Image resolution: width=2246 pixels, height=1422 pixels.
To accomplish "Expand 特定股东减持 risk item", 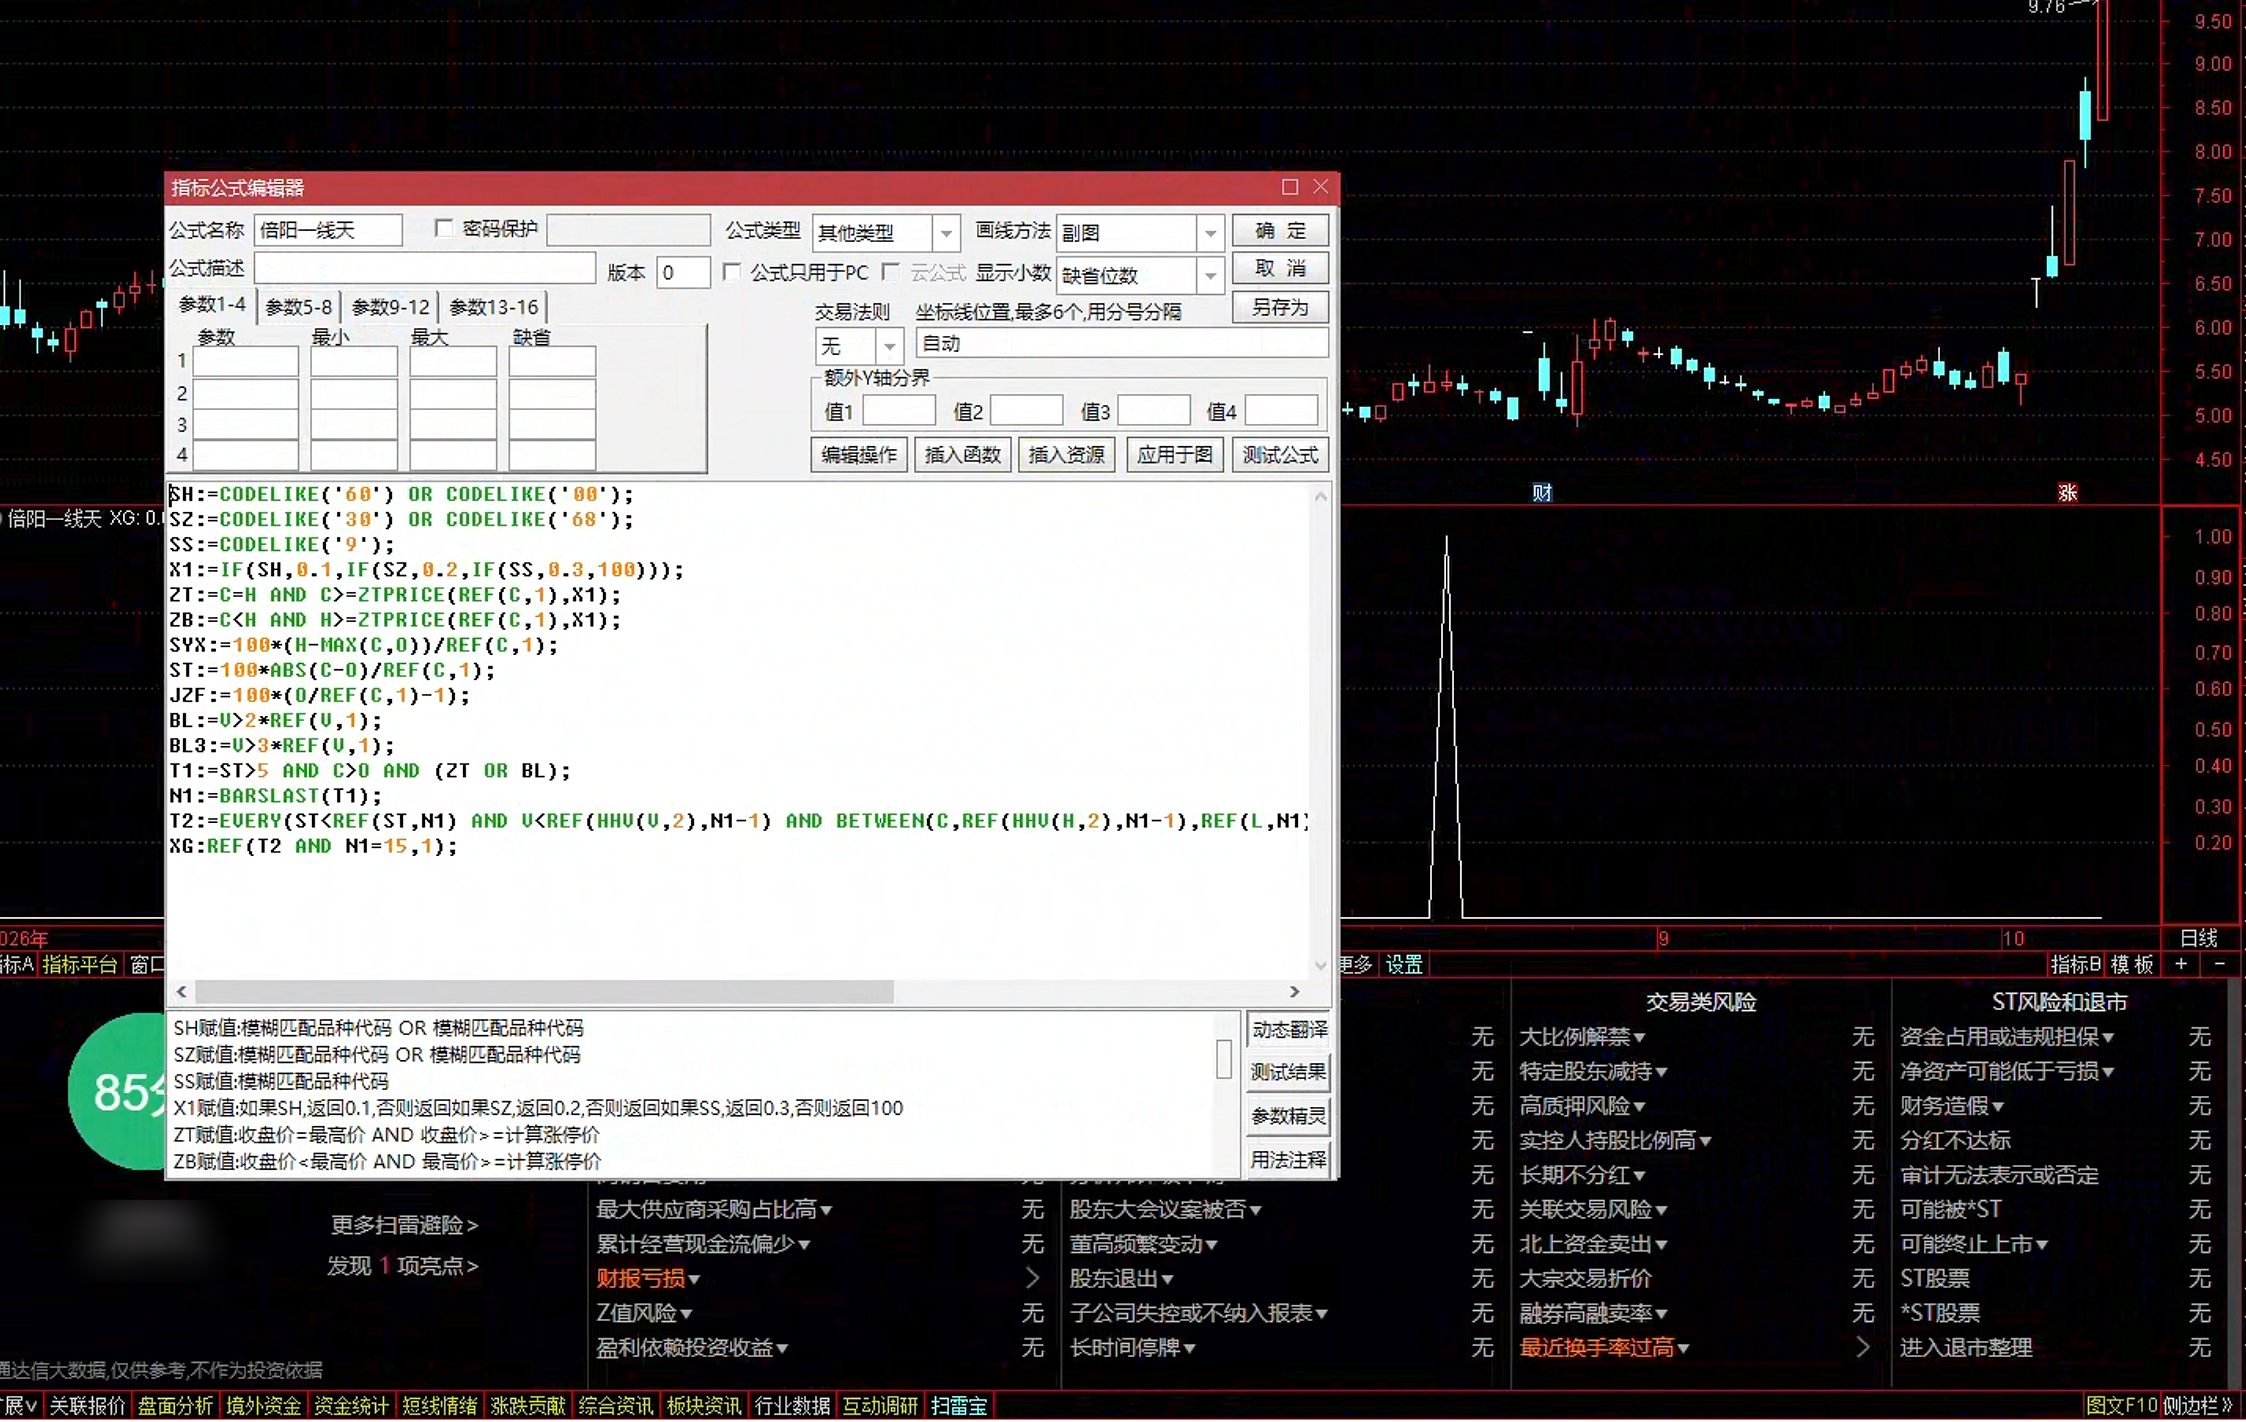I will pos(1593,1071).
